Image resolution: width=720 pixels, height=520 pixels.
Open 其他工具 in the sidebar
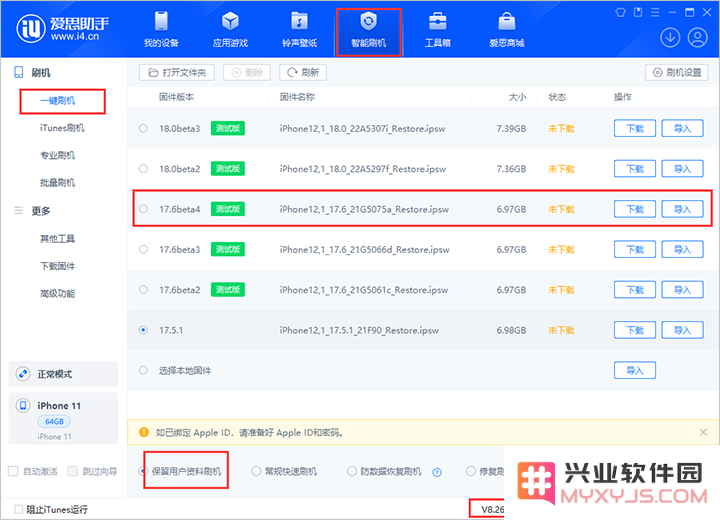coord(58,238)
